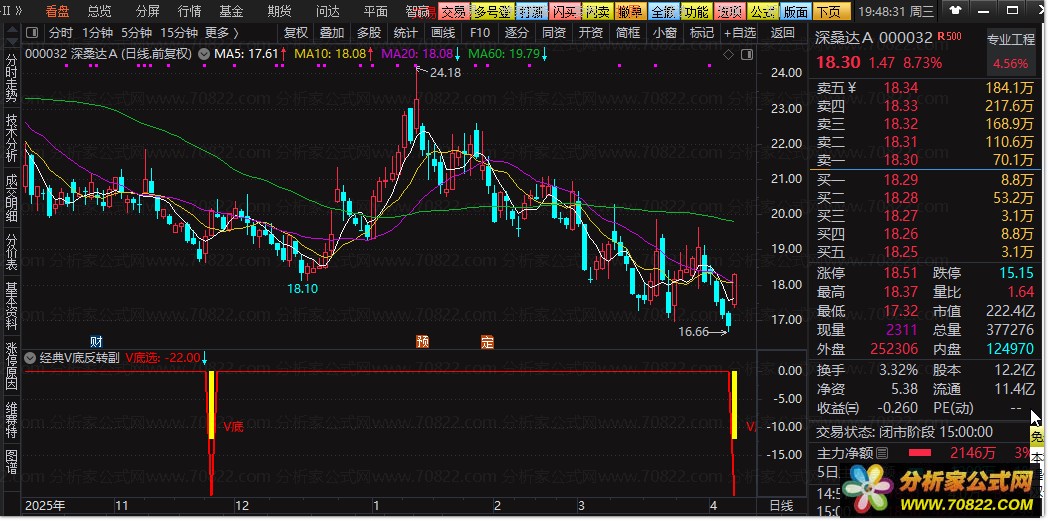The image size is (1050, 521).
Task: Open 涨停原因 side tab
Action: (x=11, y=366)
